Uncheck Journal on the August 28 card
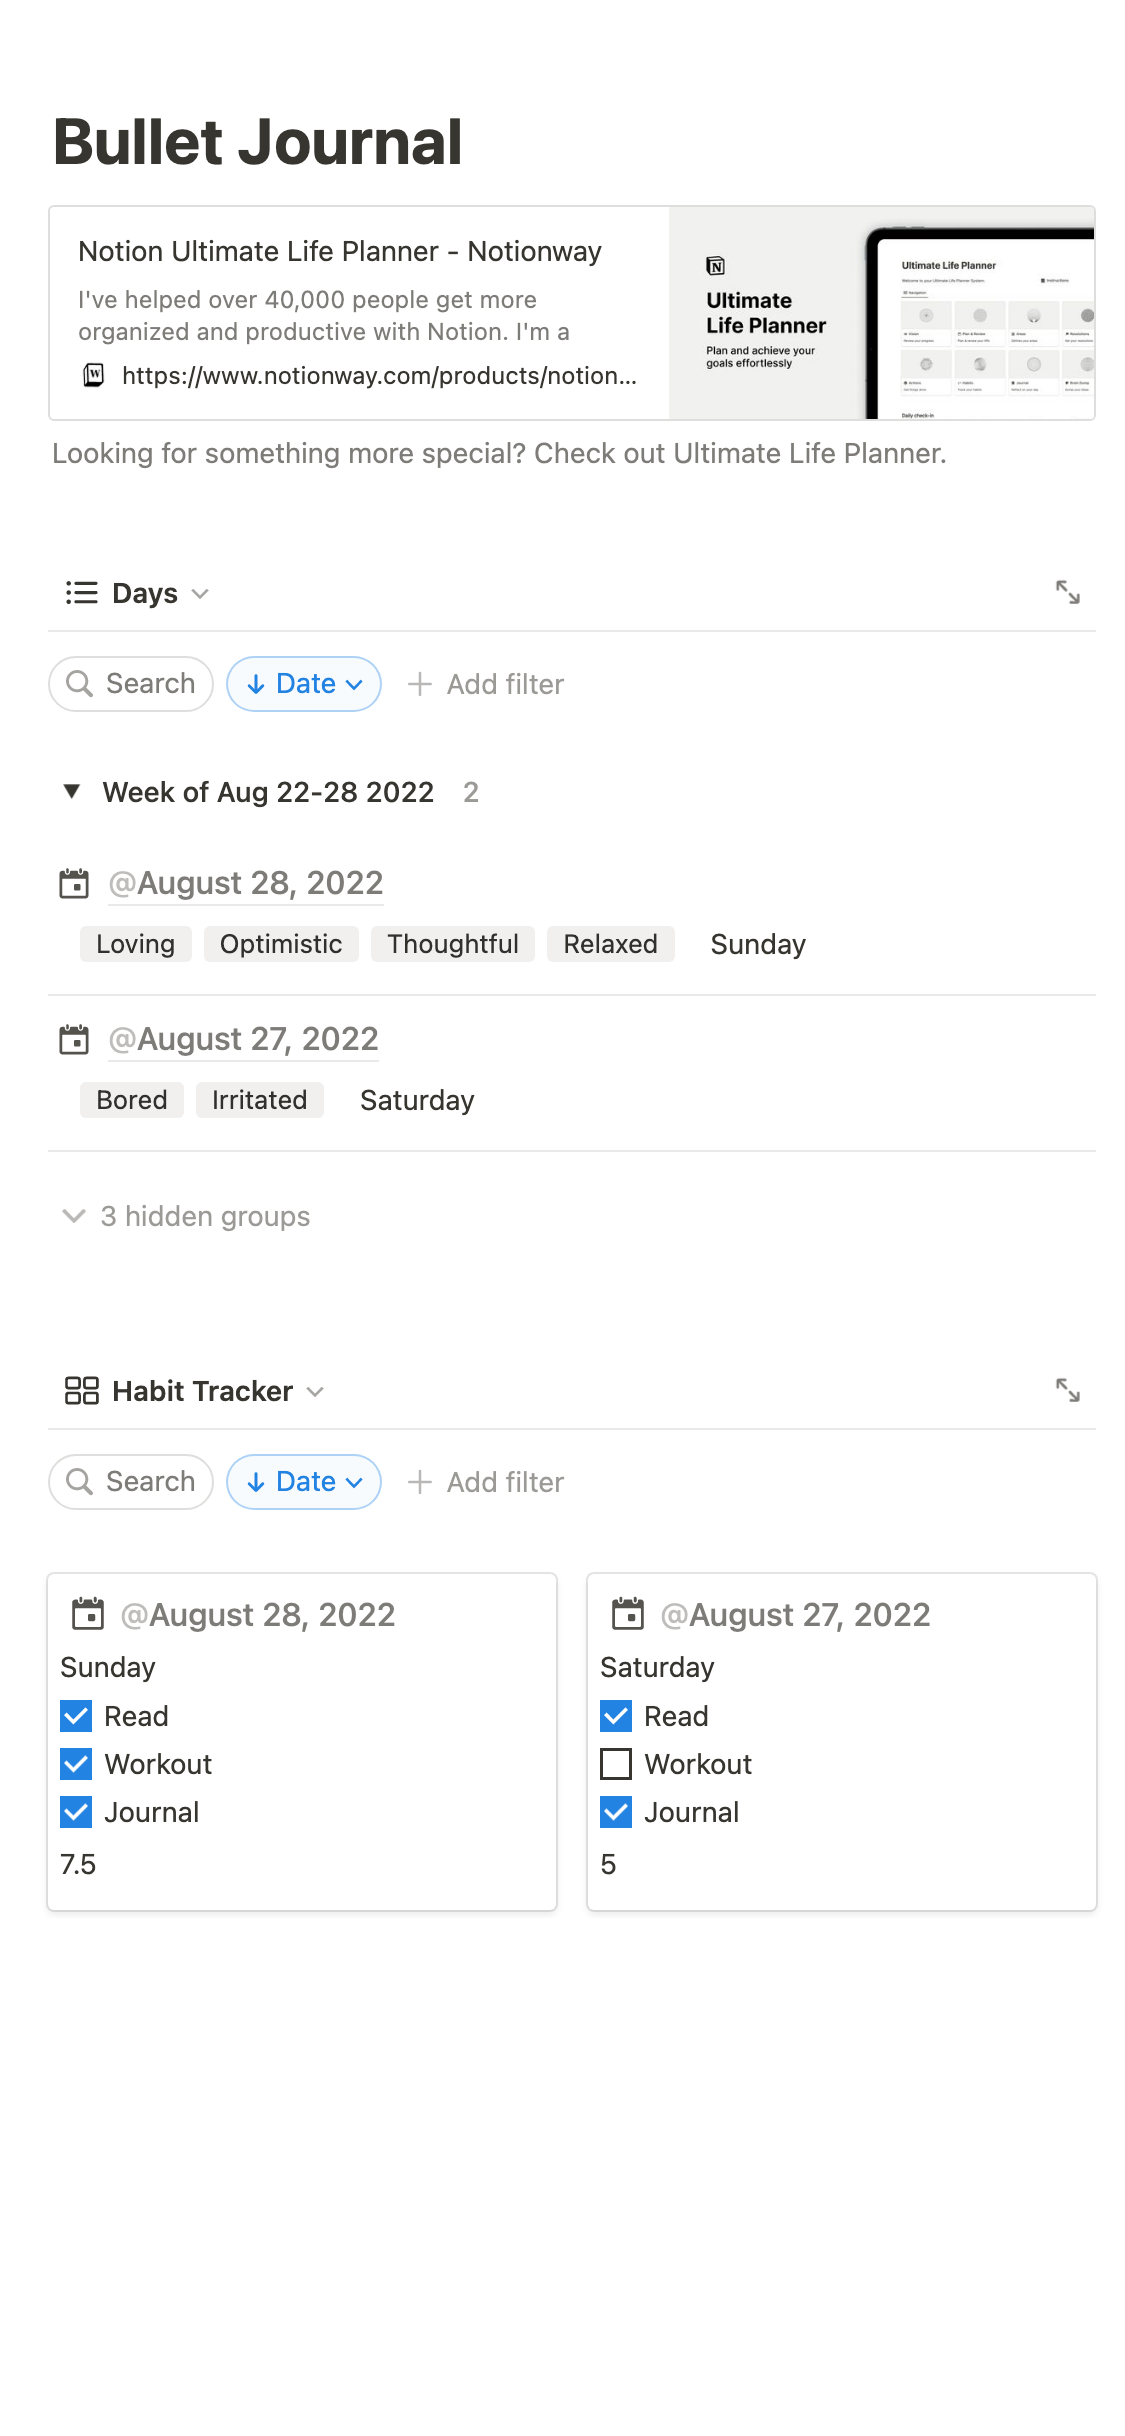Viewport: 1125px width, 2436px height. tap(76, 1812)
